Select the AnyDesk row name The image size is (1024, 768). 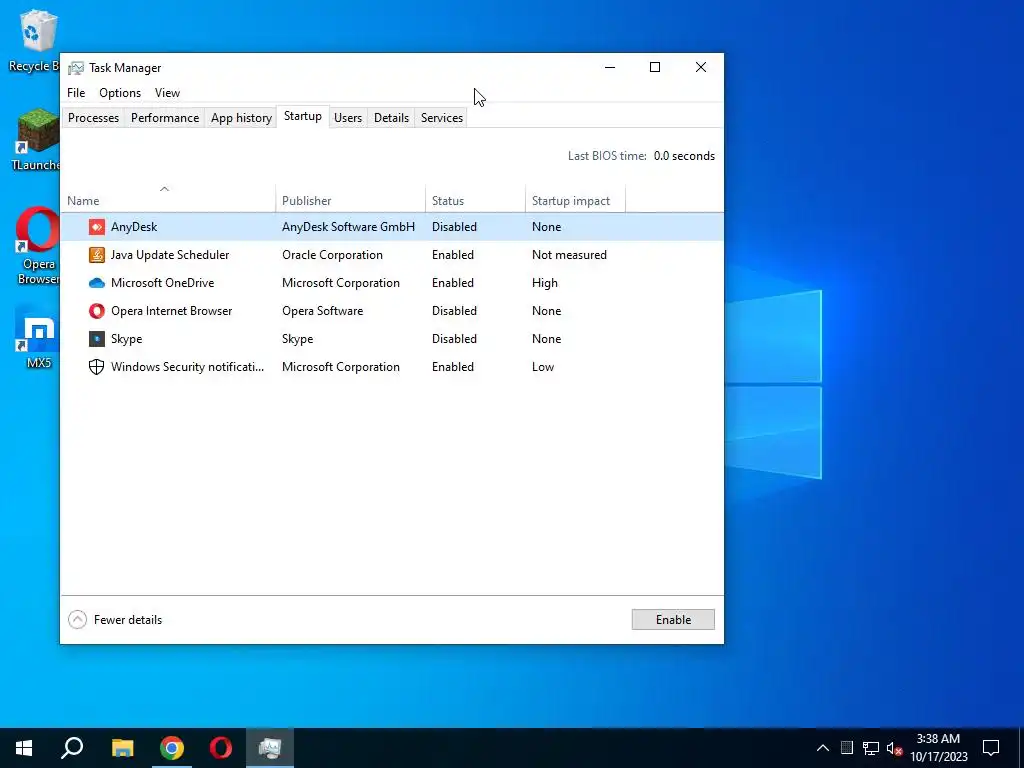[x=134, y=227]
